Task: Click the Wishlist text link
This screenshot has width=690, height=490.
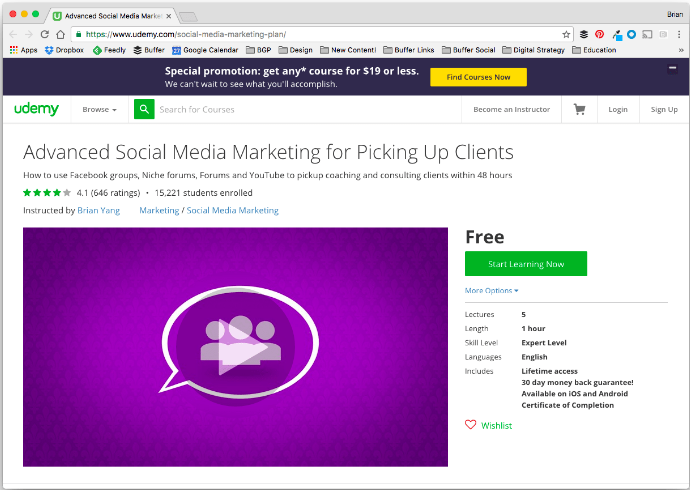Action: [x=496, y=425]
